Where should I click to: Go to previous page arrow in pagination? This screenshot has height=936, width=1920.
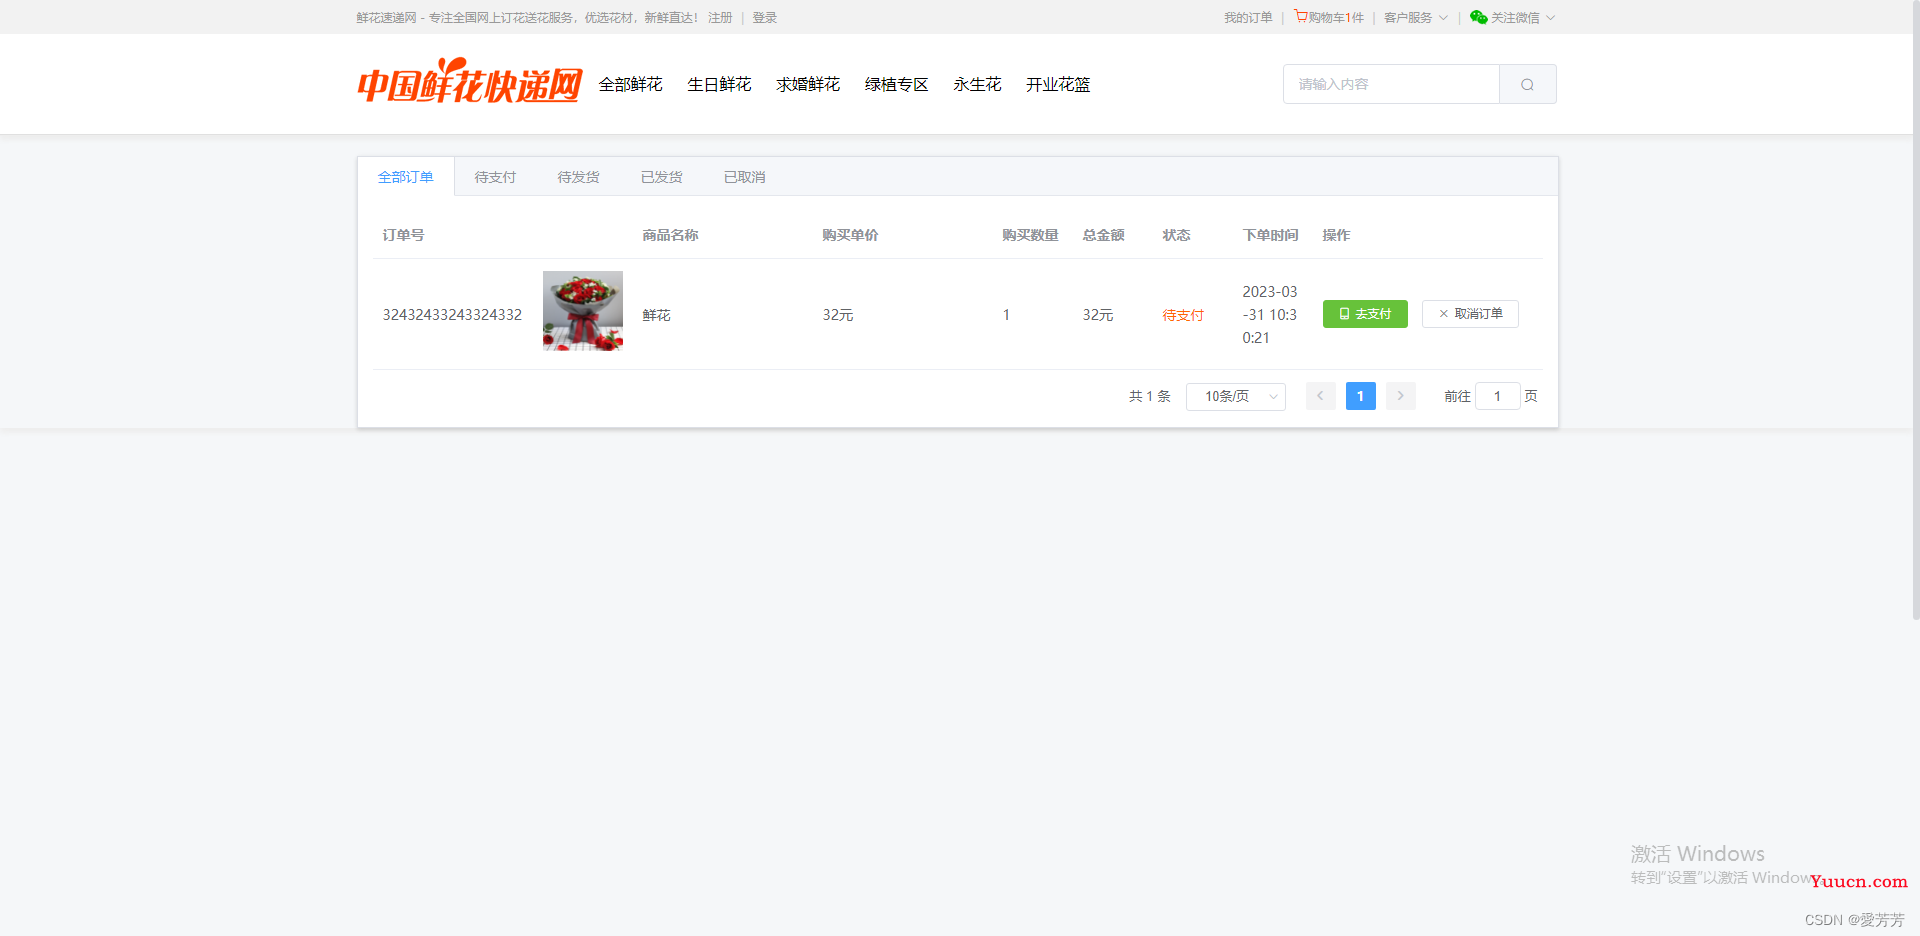1320,396
